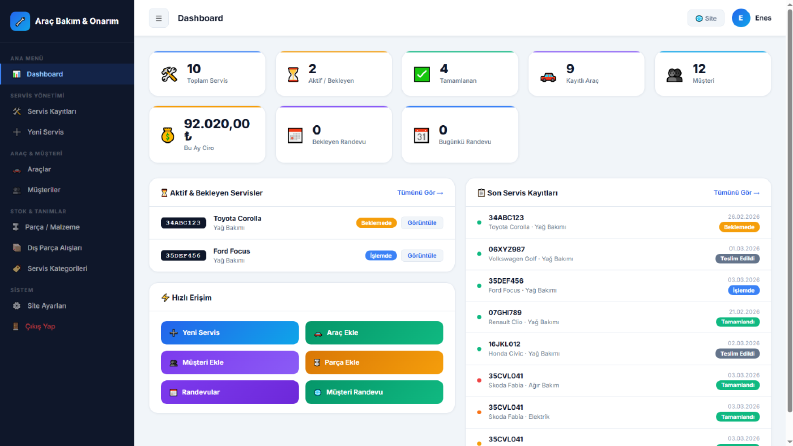Open Servis Kayıtları from sidebar
This screenshot has height=446, width=793.
(67, 111)
